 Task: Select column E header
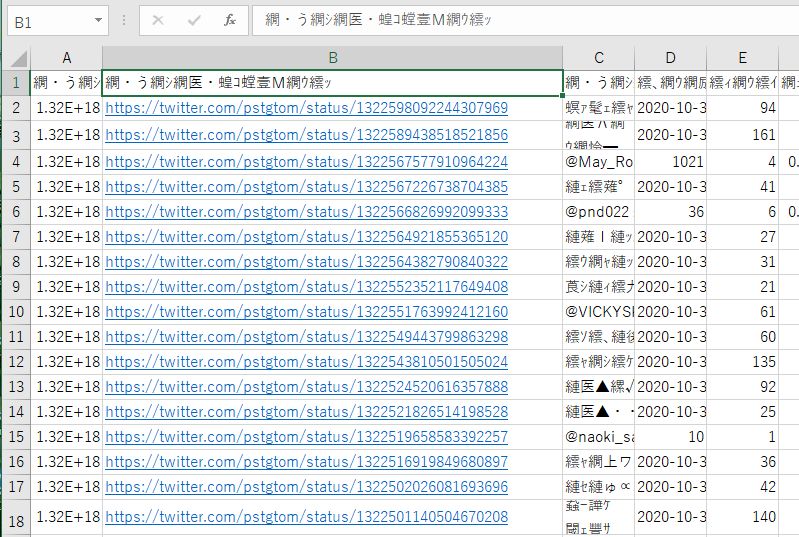pos(742,58)
